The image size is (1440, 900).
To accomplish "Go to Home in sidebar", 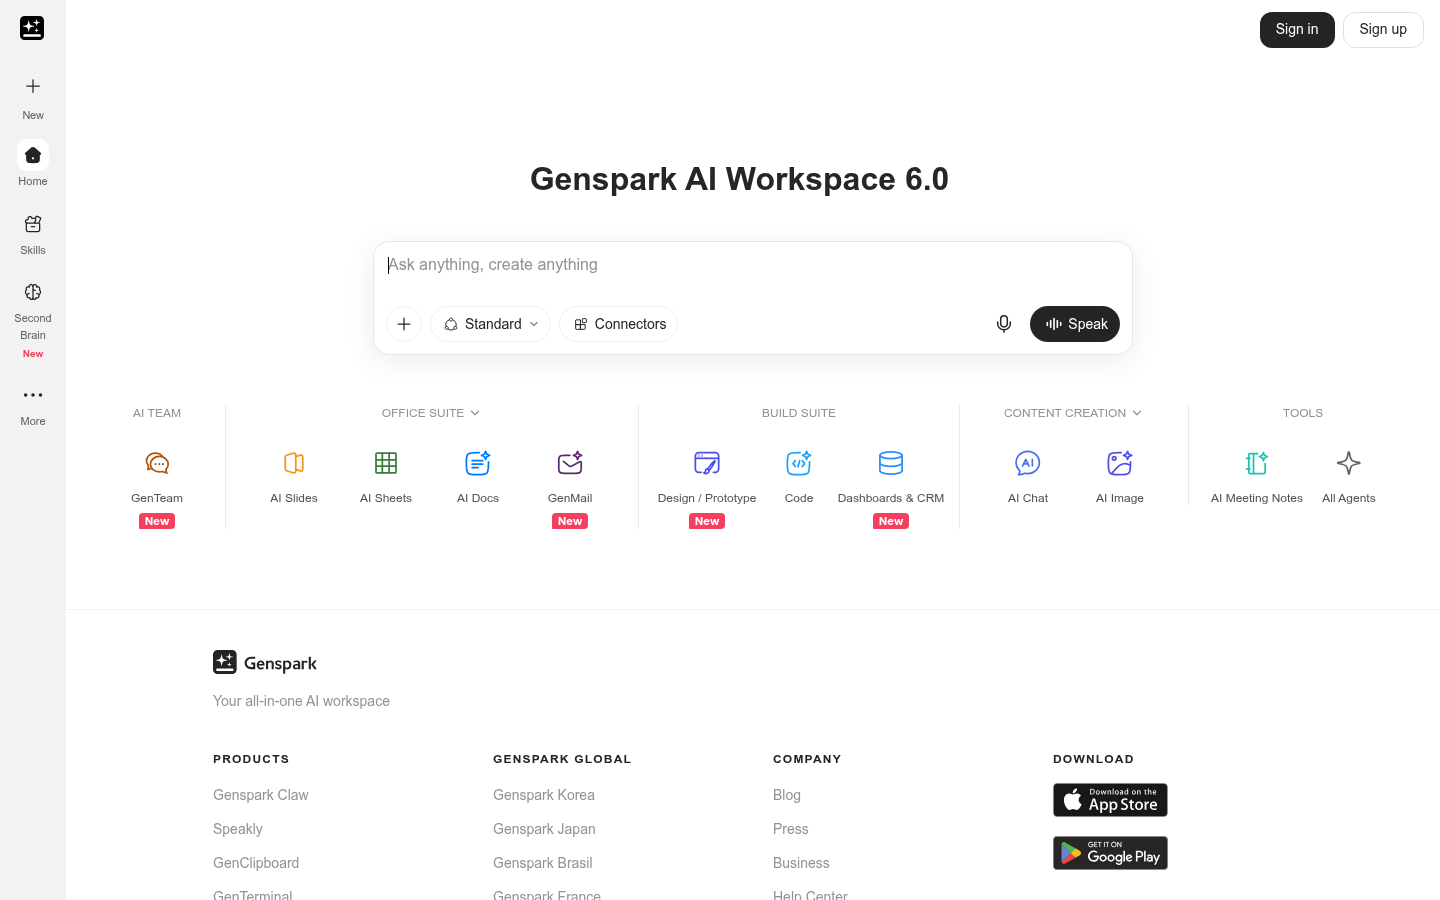I will pyautogui.click(x=33, y=164).
